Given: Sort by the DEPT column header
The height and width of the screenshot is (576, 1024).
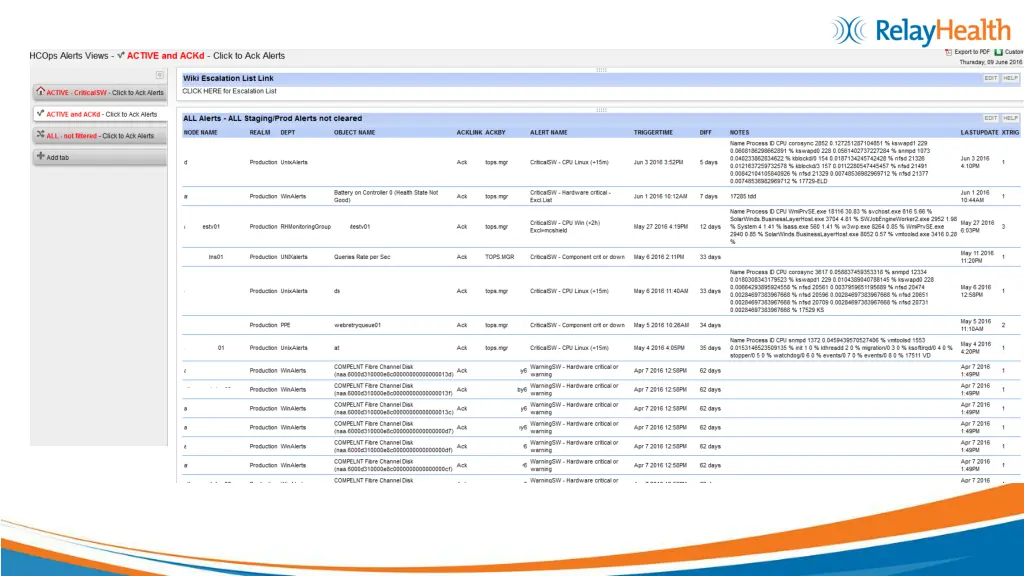Looking at the screenshot, I should (x=287, y=133).
